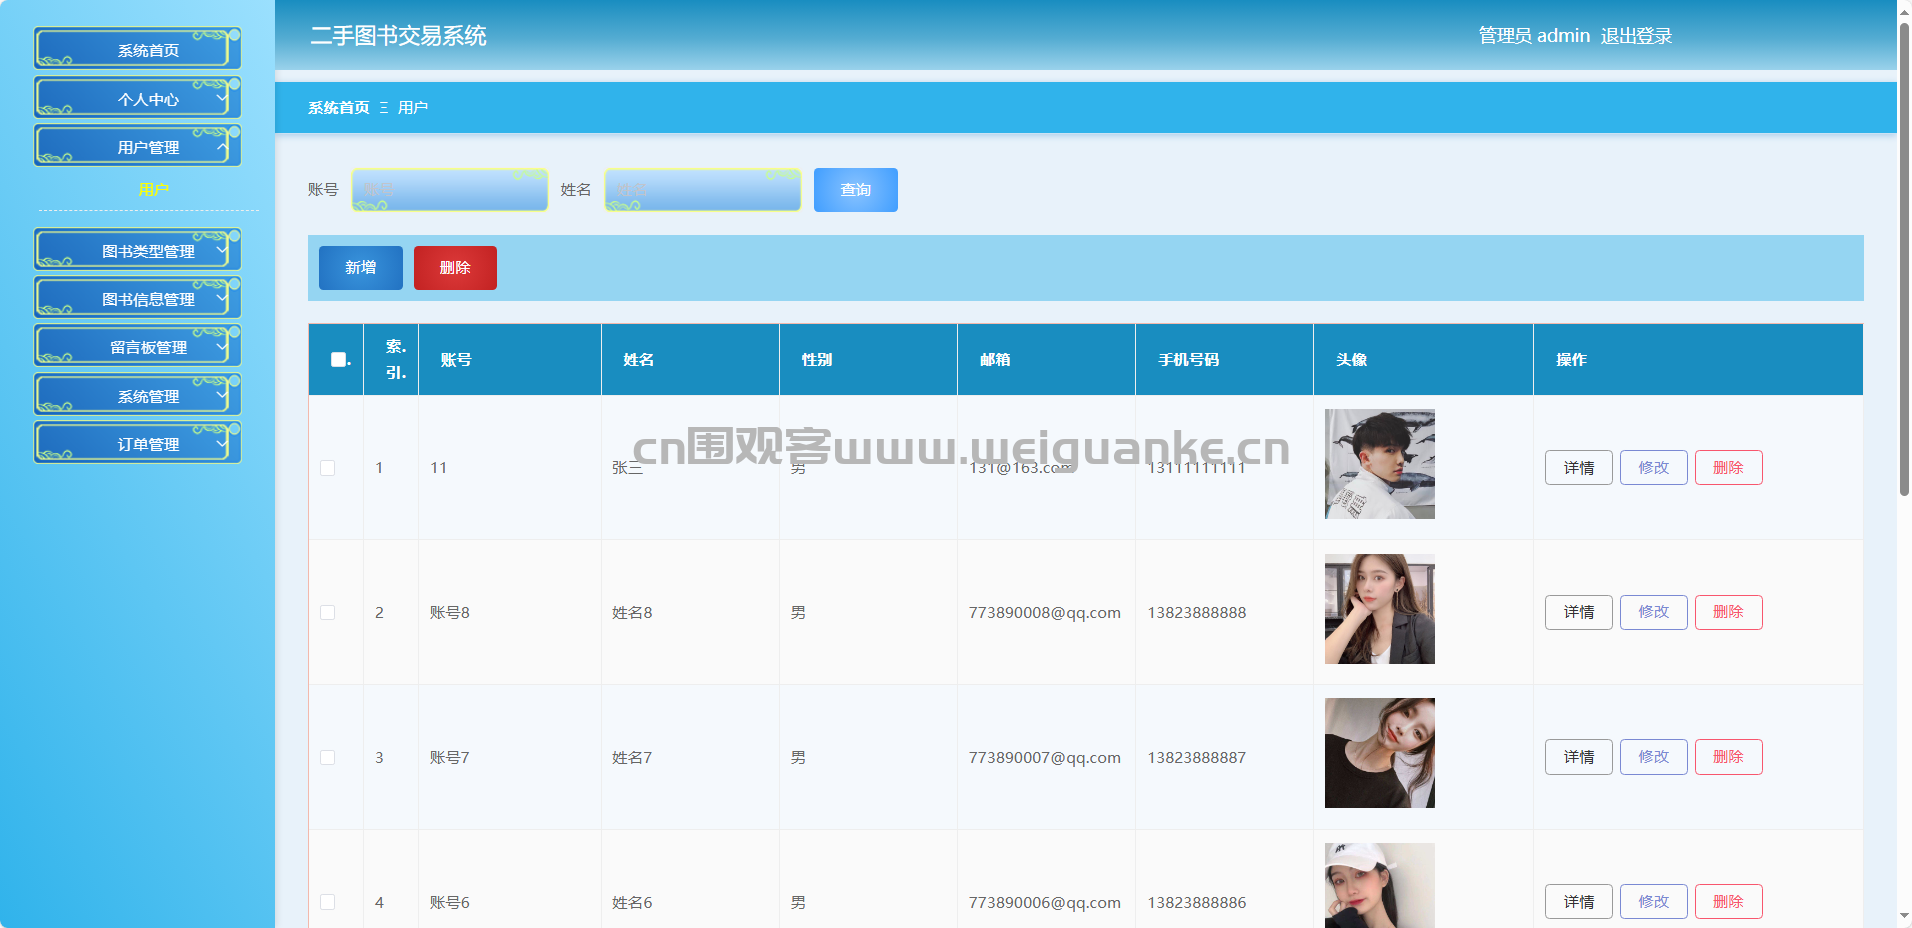
Task: Select phone number 13823888886
Action: pos(1197,903)
